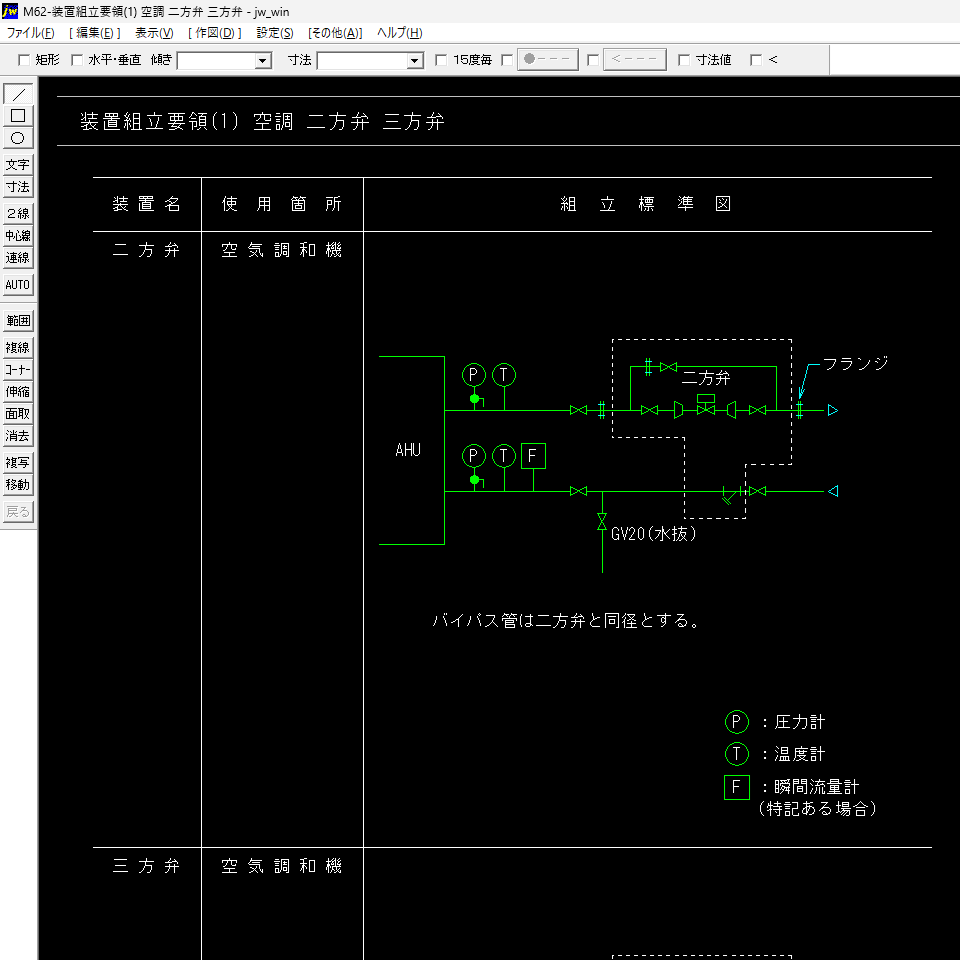Choose the 範囲 range select tool
This screenshot has width=960, height=960.
(18, 321)
